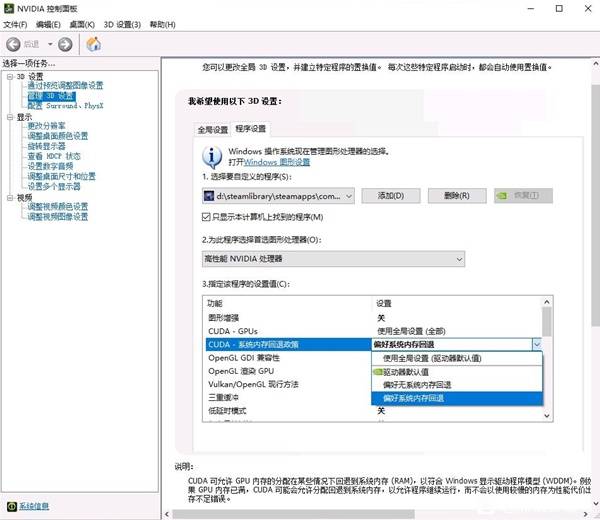Select 偏好无系统内存回退 in the dropdown list
The width and height of the screenshot is (600, 520).
tap(417, 384)
